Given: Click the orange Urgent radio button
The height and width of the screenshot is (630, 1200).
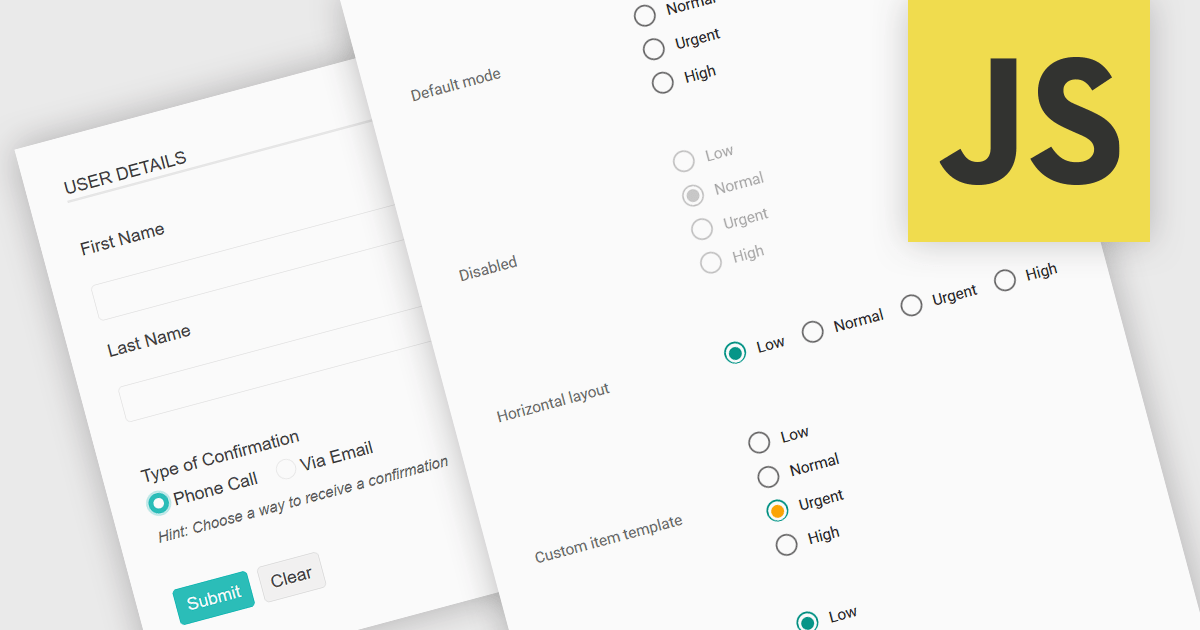Looking at the screenshot, I should [777, 510].
